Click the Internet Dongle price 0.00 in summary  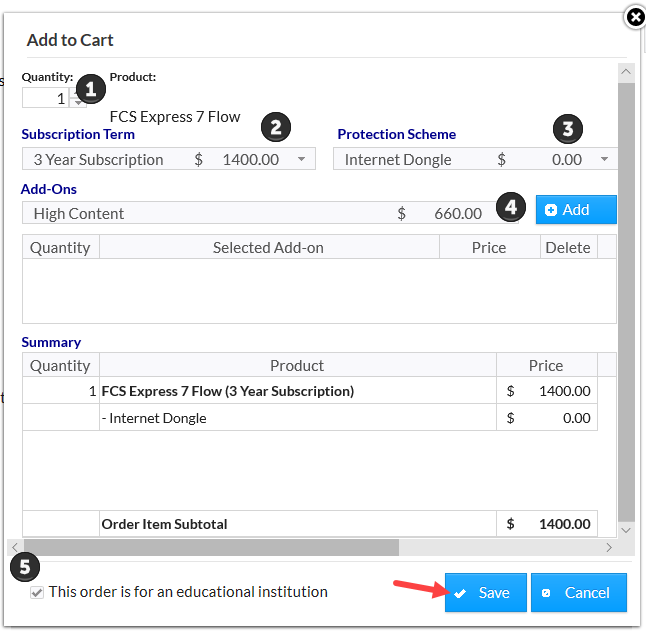576,418
